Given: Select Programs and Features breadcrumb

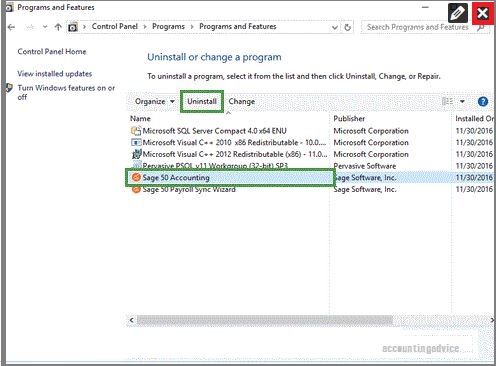Looking at the screenshot, I should 238,27.
